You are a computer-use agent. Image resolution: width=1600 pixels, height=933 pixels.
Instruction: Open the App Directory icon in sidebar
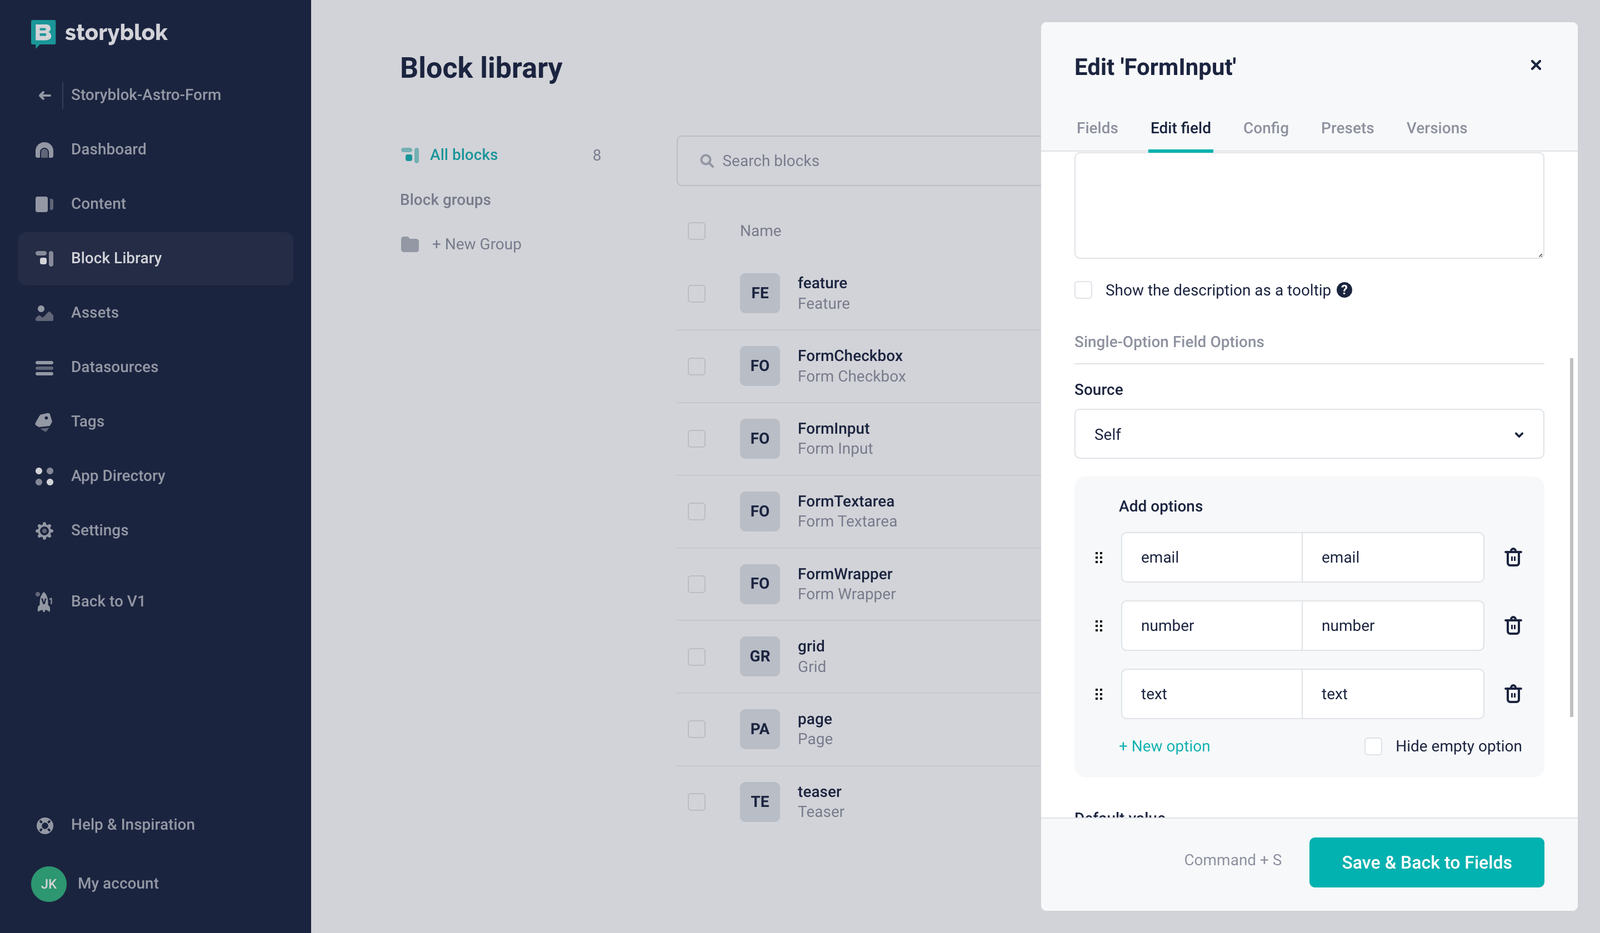[x=44, y=476]
